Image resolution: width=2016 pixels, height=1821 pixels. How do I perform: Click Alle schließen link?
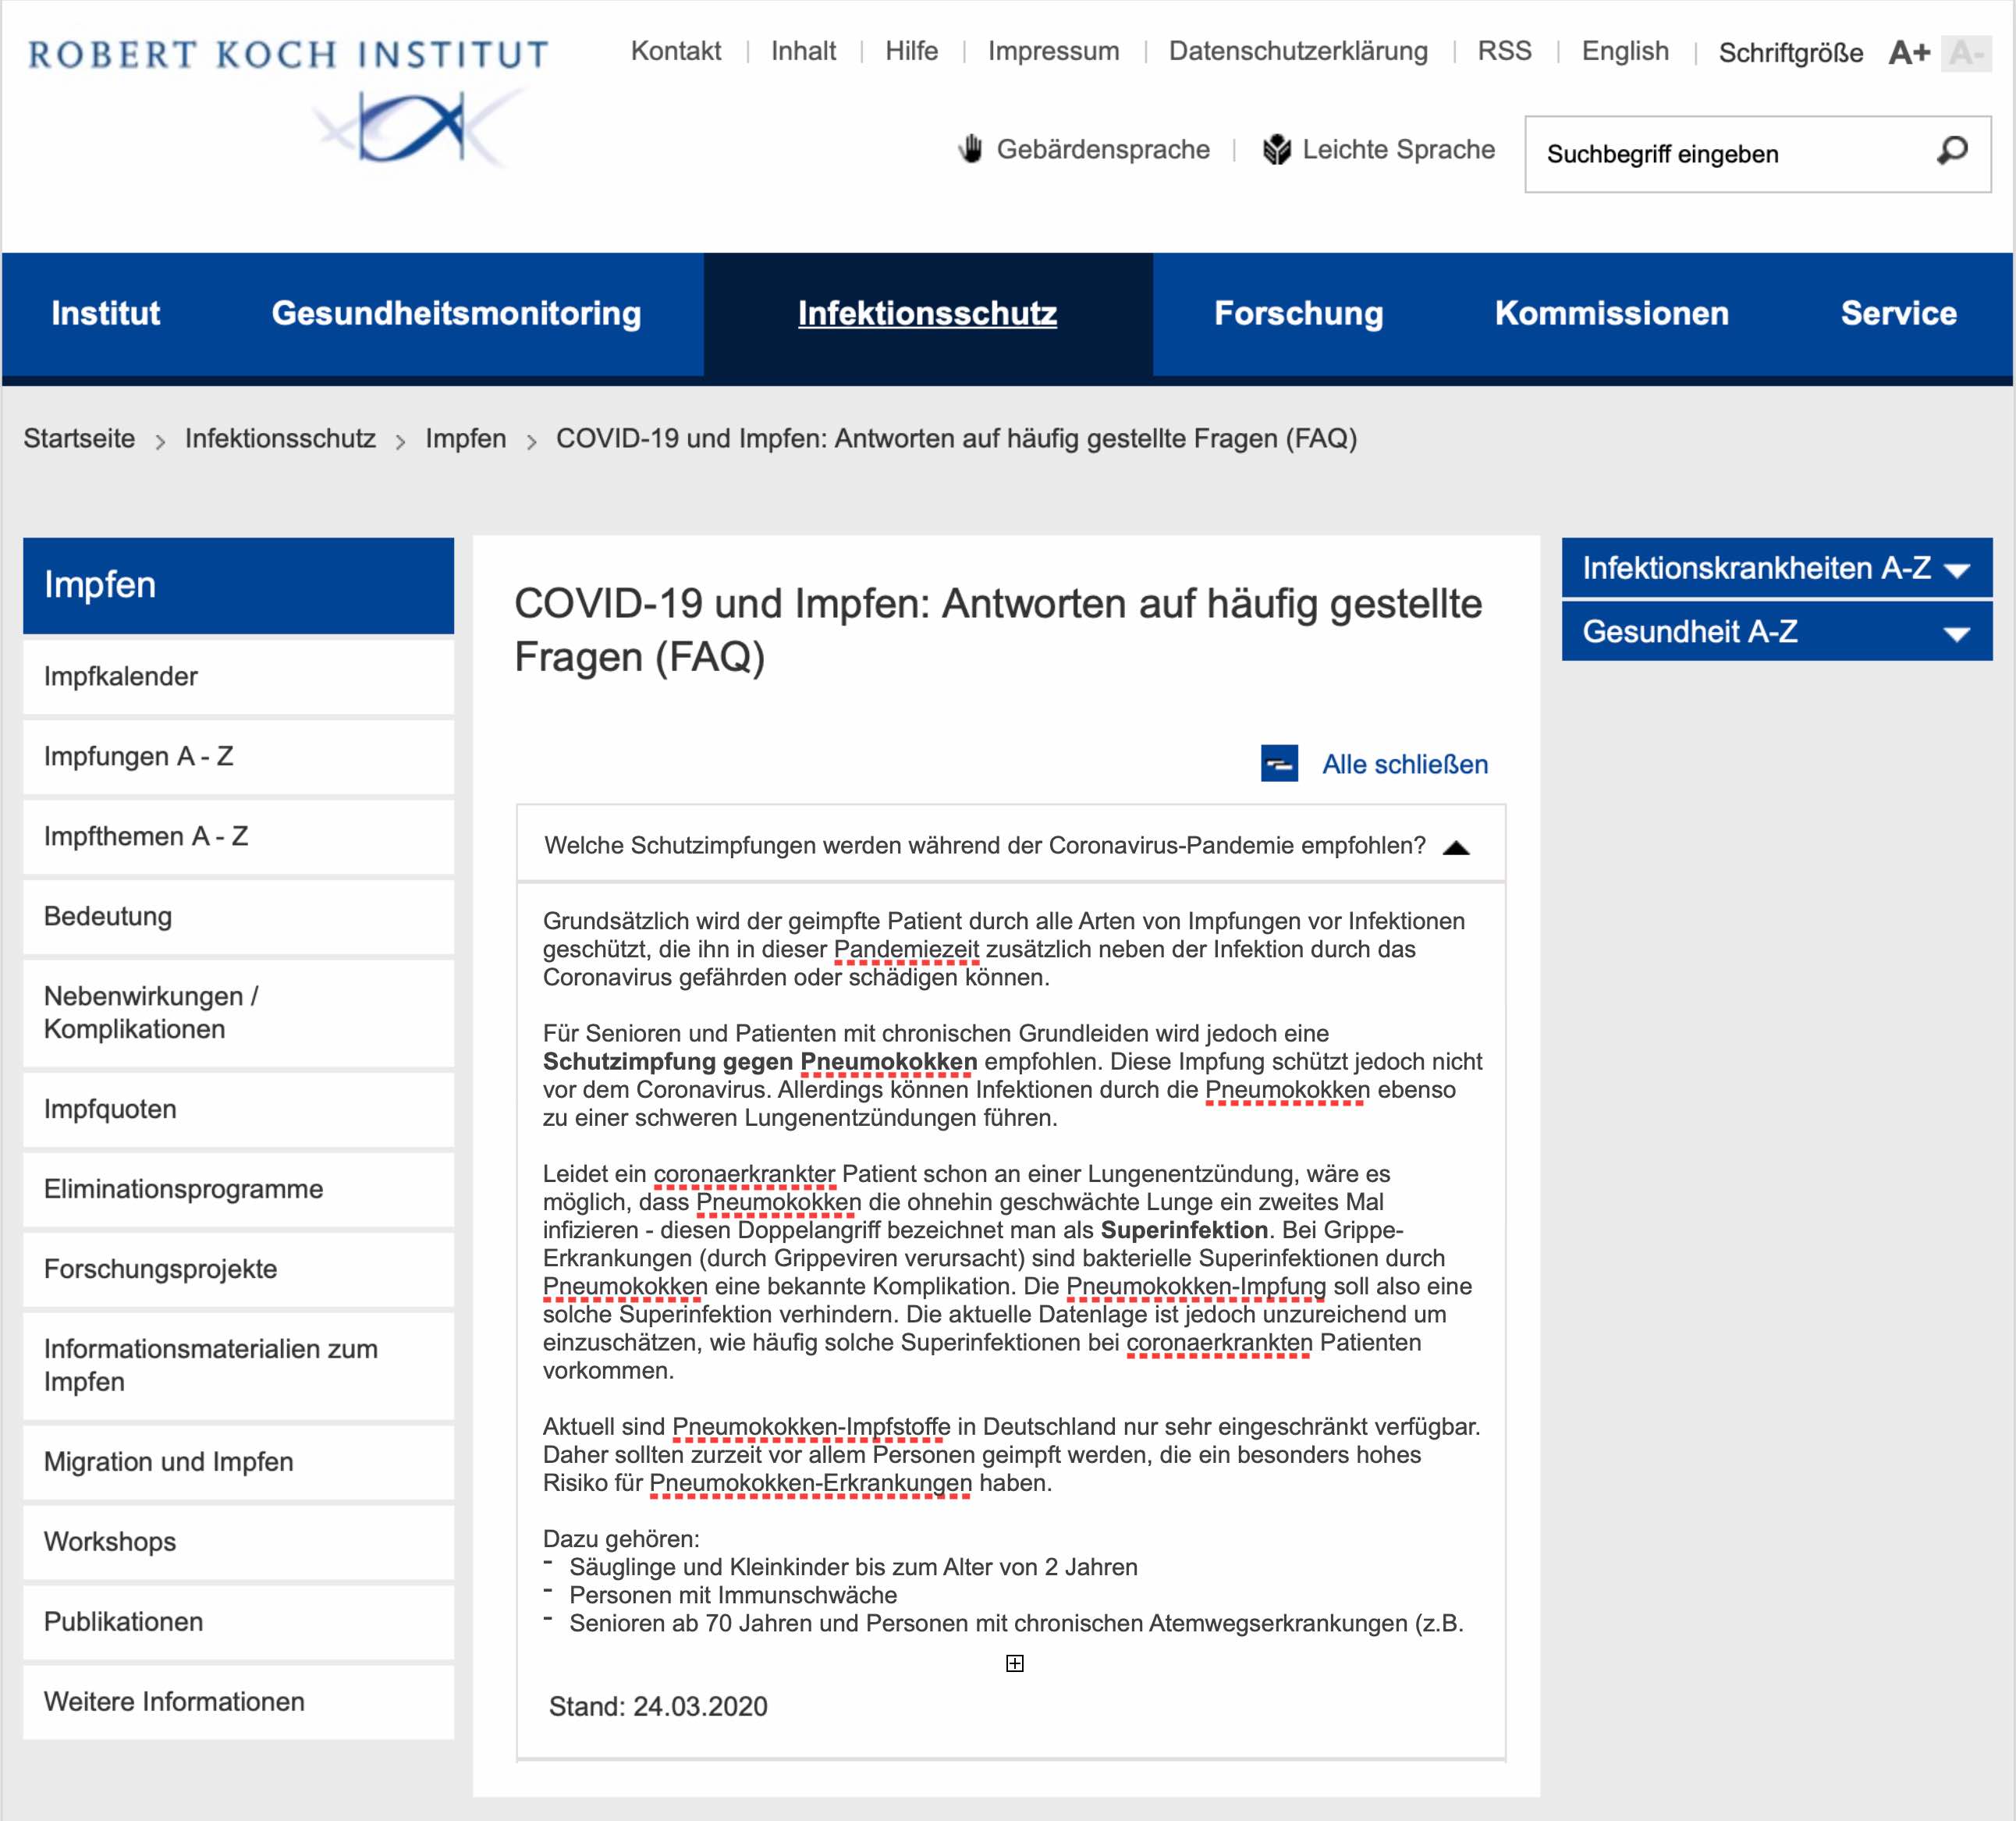1404,764
